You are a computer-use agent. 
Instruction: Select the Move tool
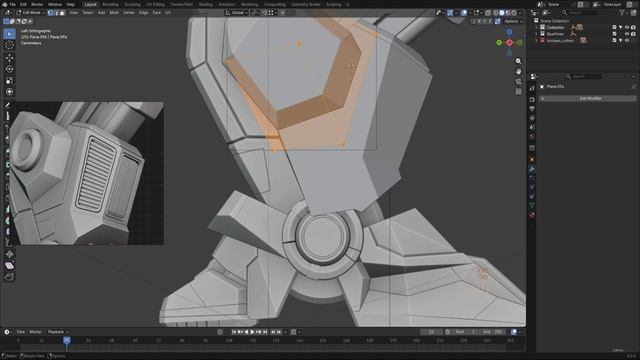coord(9,58)
